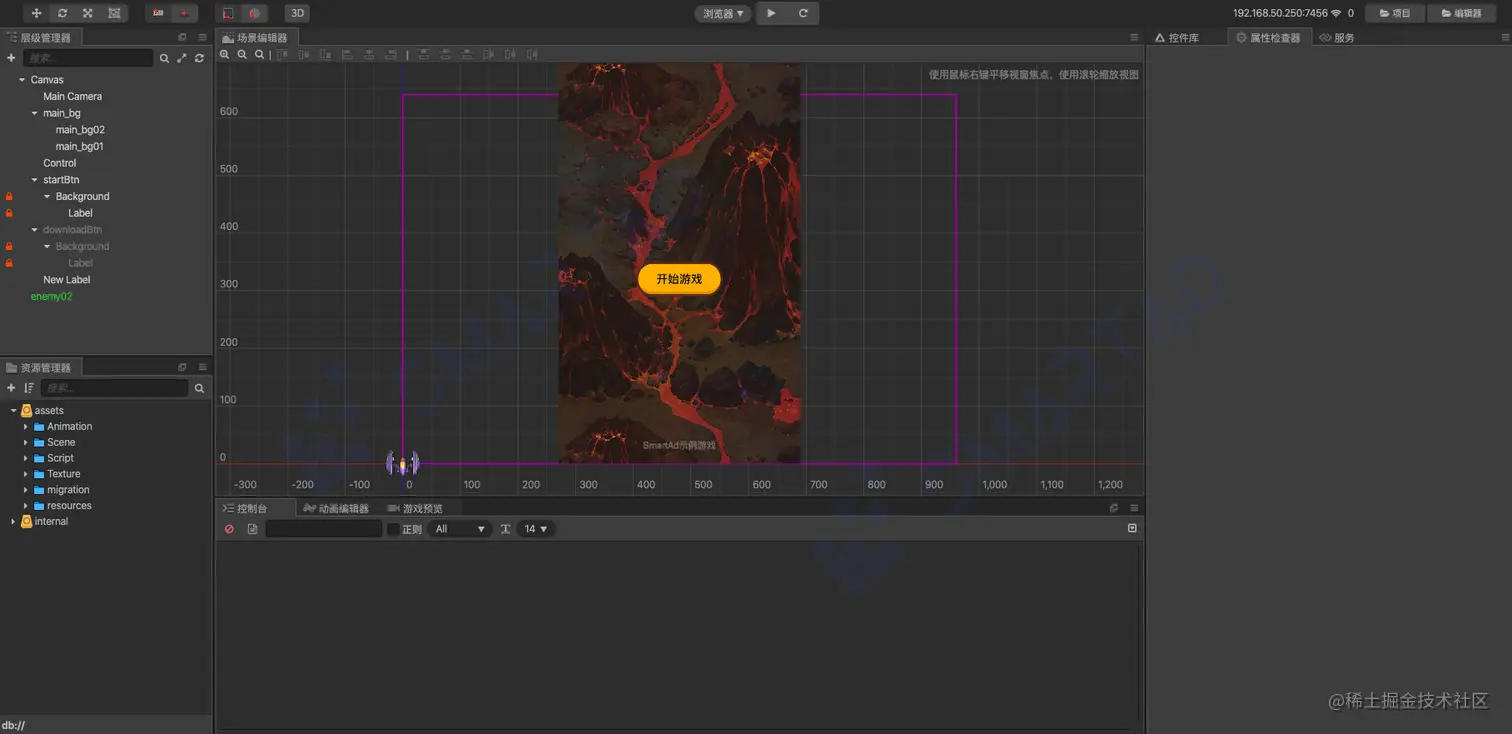Open the 浏览器 preview platform dropdown

(723, 13)
